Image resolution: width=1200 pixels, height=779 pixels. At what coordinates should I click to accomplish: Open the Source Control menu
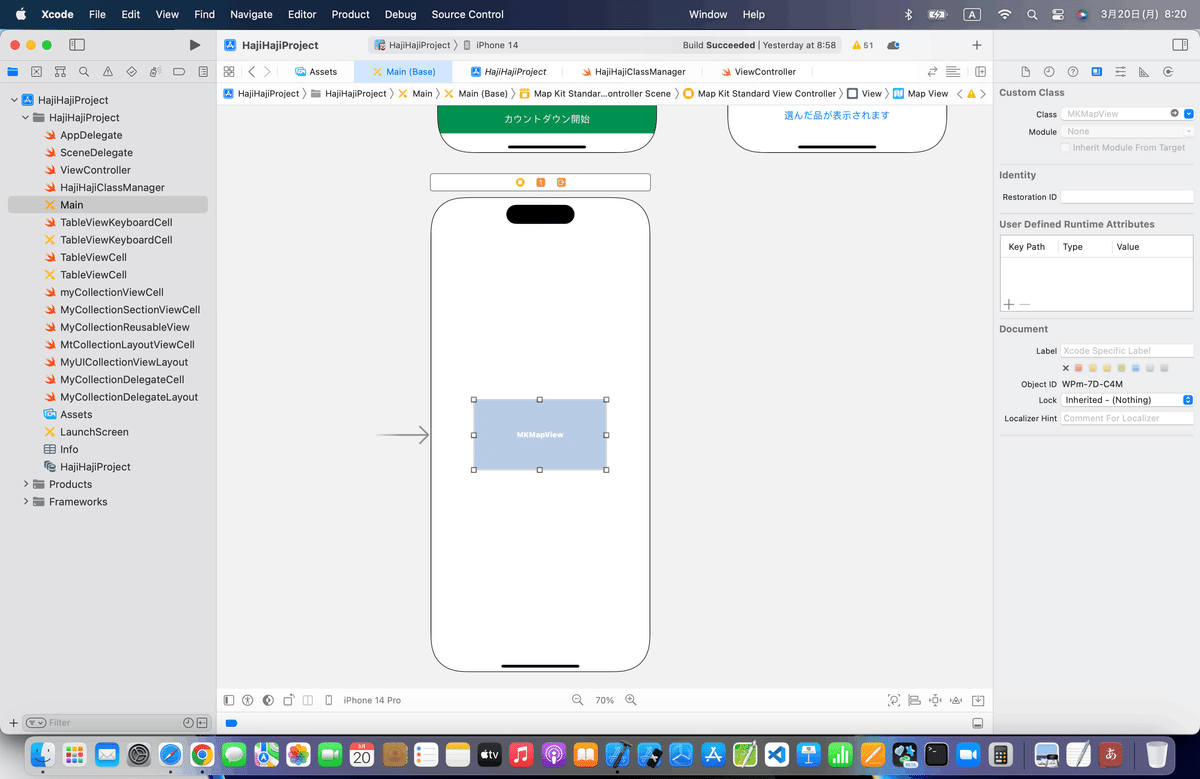pos(468,14)
